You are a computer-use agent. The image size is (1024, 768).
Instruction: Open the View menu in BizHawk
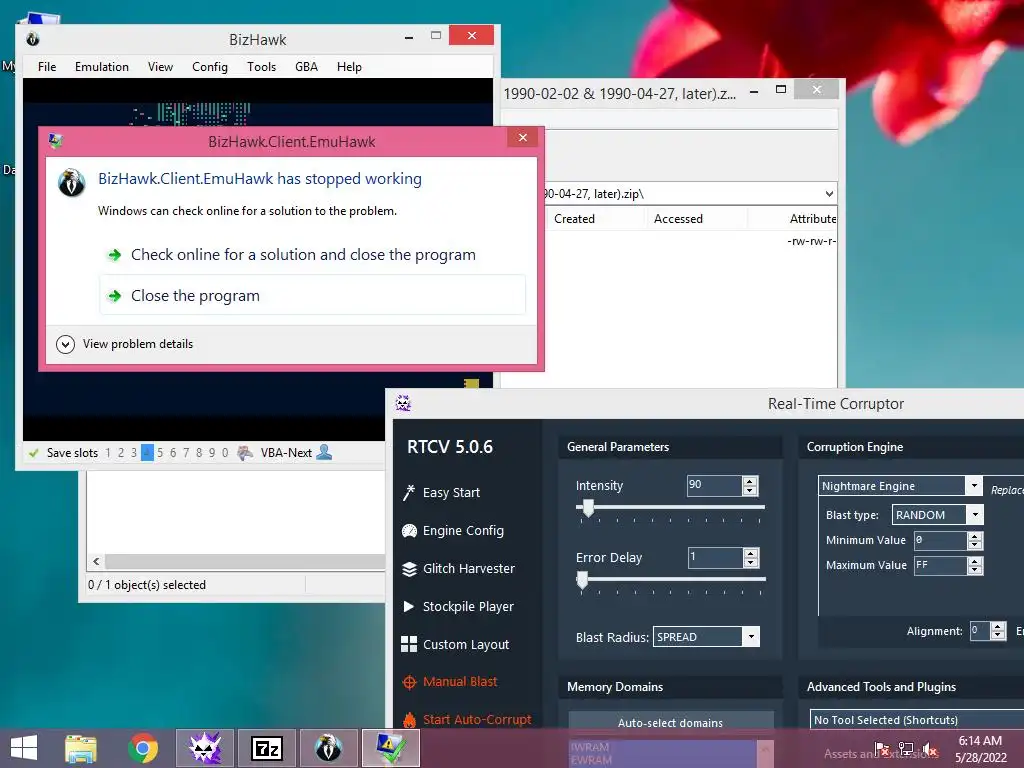pos(160,67)
